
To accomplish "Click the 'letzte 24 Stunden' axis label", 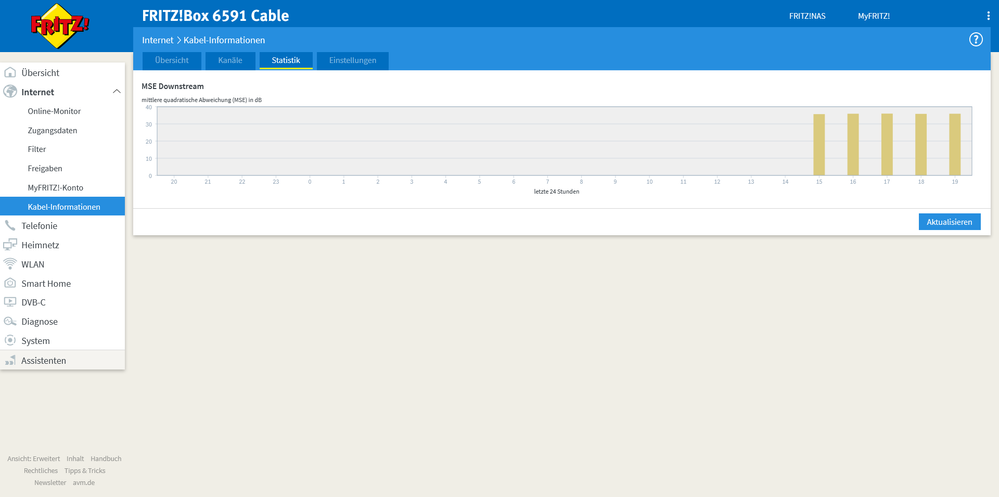I will pyautogui.click(x=556, y=192).
